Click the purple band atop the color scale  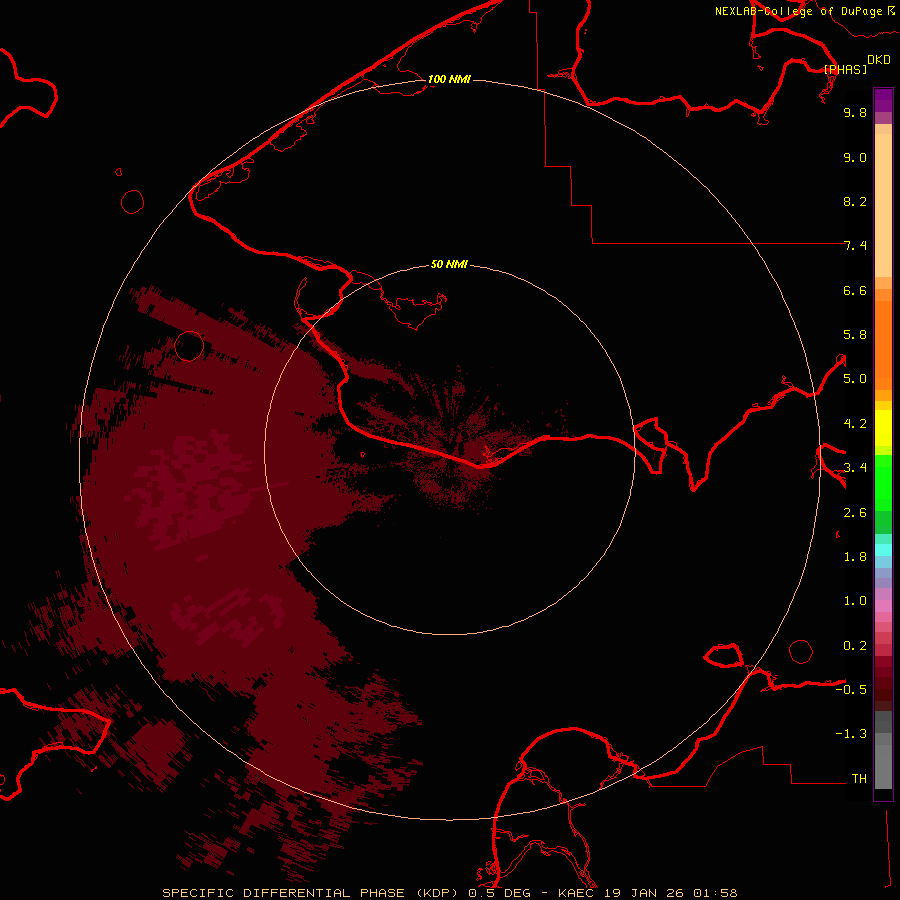click(883, 100)
